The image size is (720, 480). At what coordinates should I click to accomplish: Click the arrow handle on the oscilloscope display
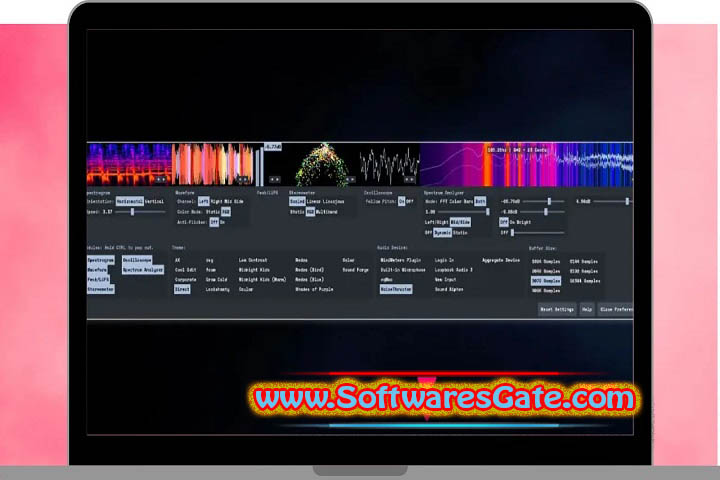410,180
